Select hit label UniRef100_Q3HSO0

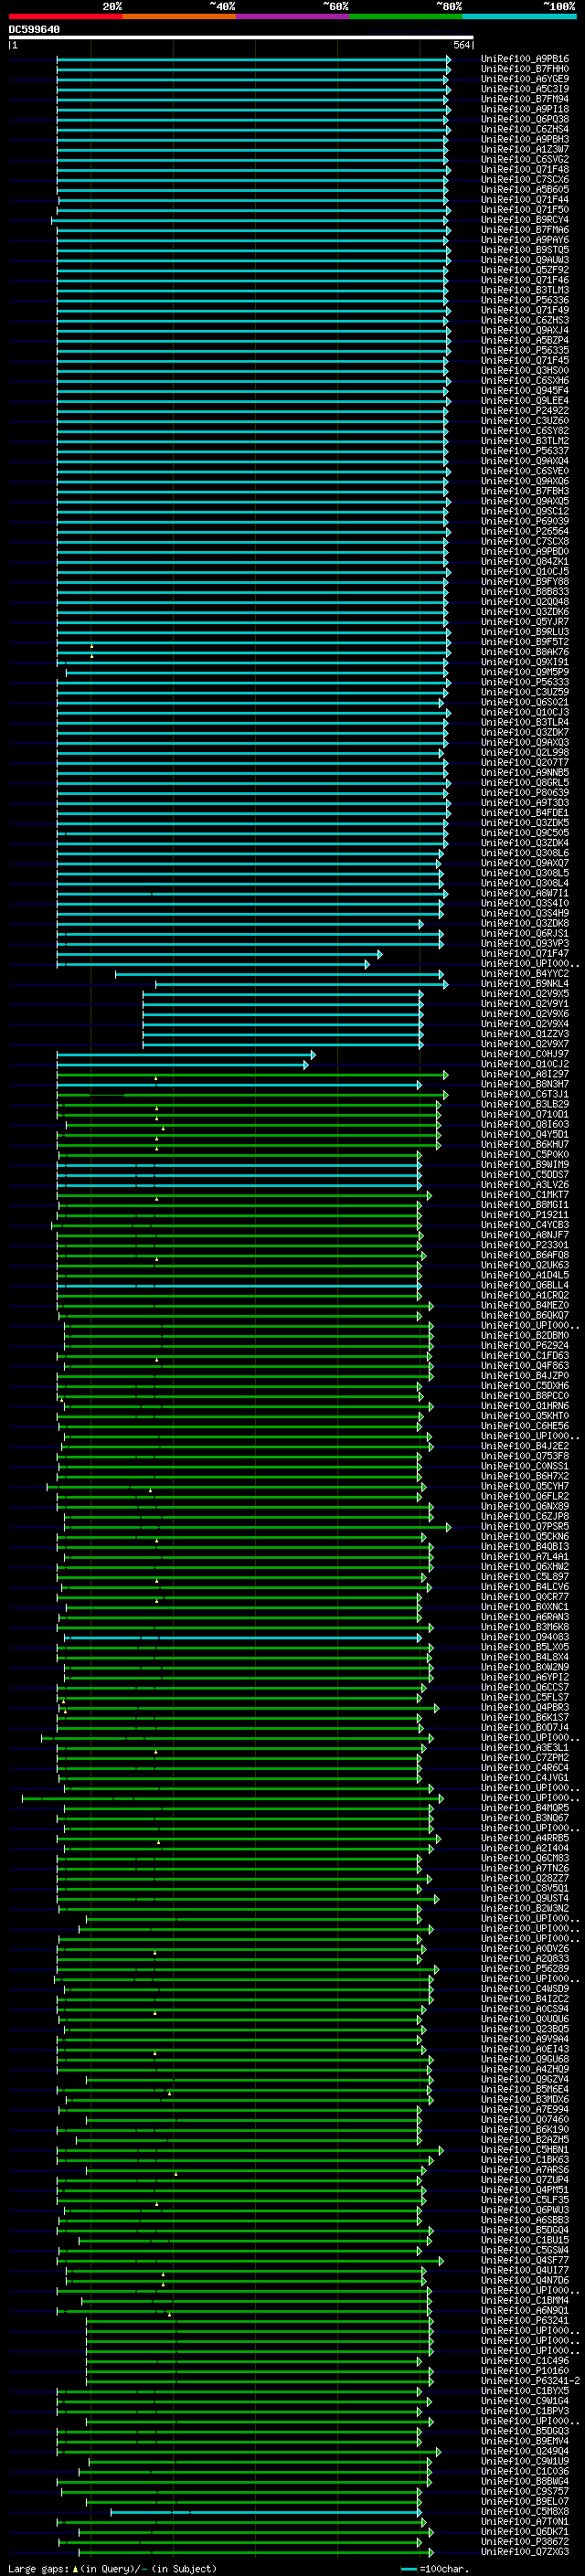click(x=525, y=370)
